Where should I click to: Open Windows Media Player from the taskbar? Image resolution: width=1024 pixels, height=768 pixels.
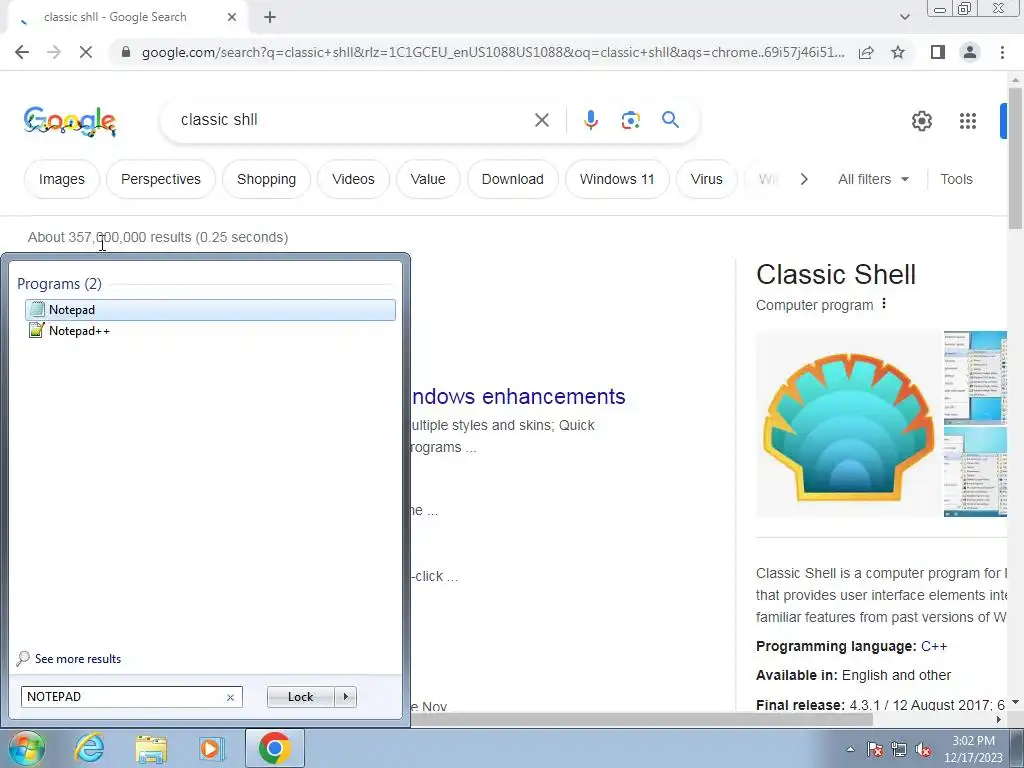click(212, 748)
